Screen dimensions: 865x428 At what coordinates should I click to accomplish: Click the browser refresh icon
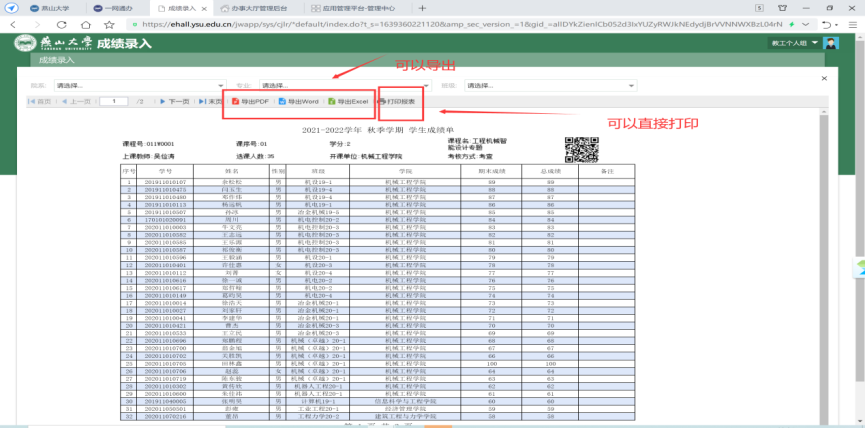(62, 24)
